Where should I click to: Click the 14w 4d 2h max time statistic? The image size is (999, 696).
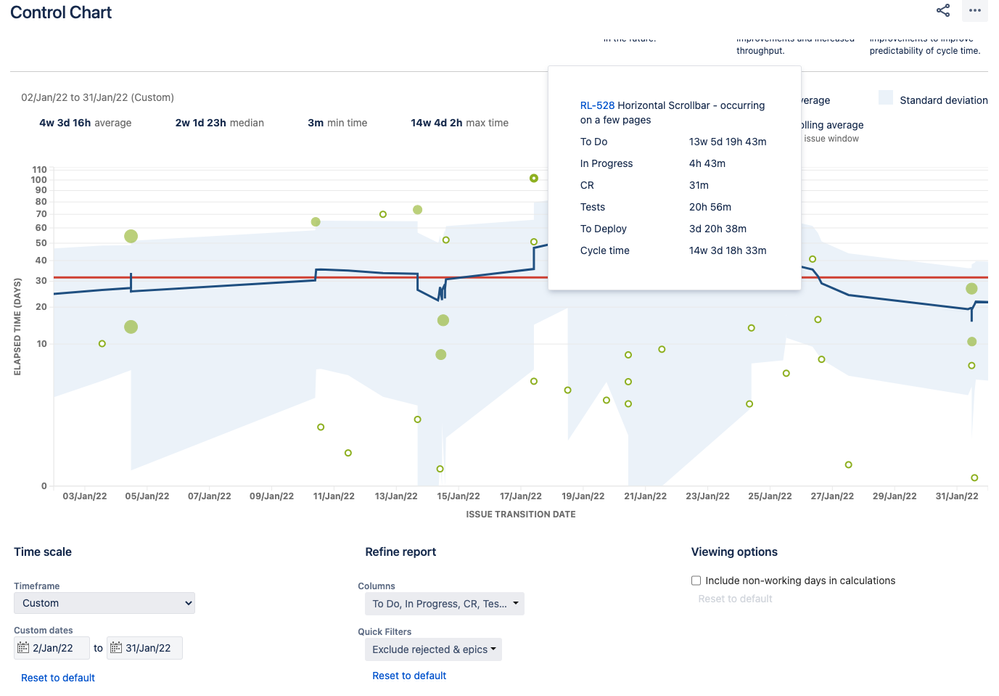click(459, 123)
